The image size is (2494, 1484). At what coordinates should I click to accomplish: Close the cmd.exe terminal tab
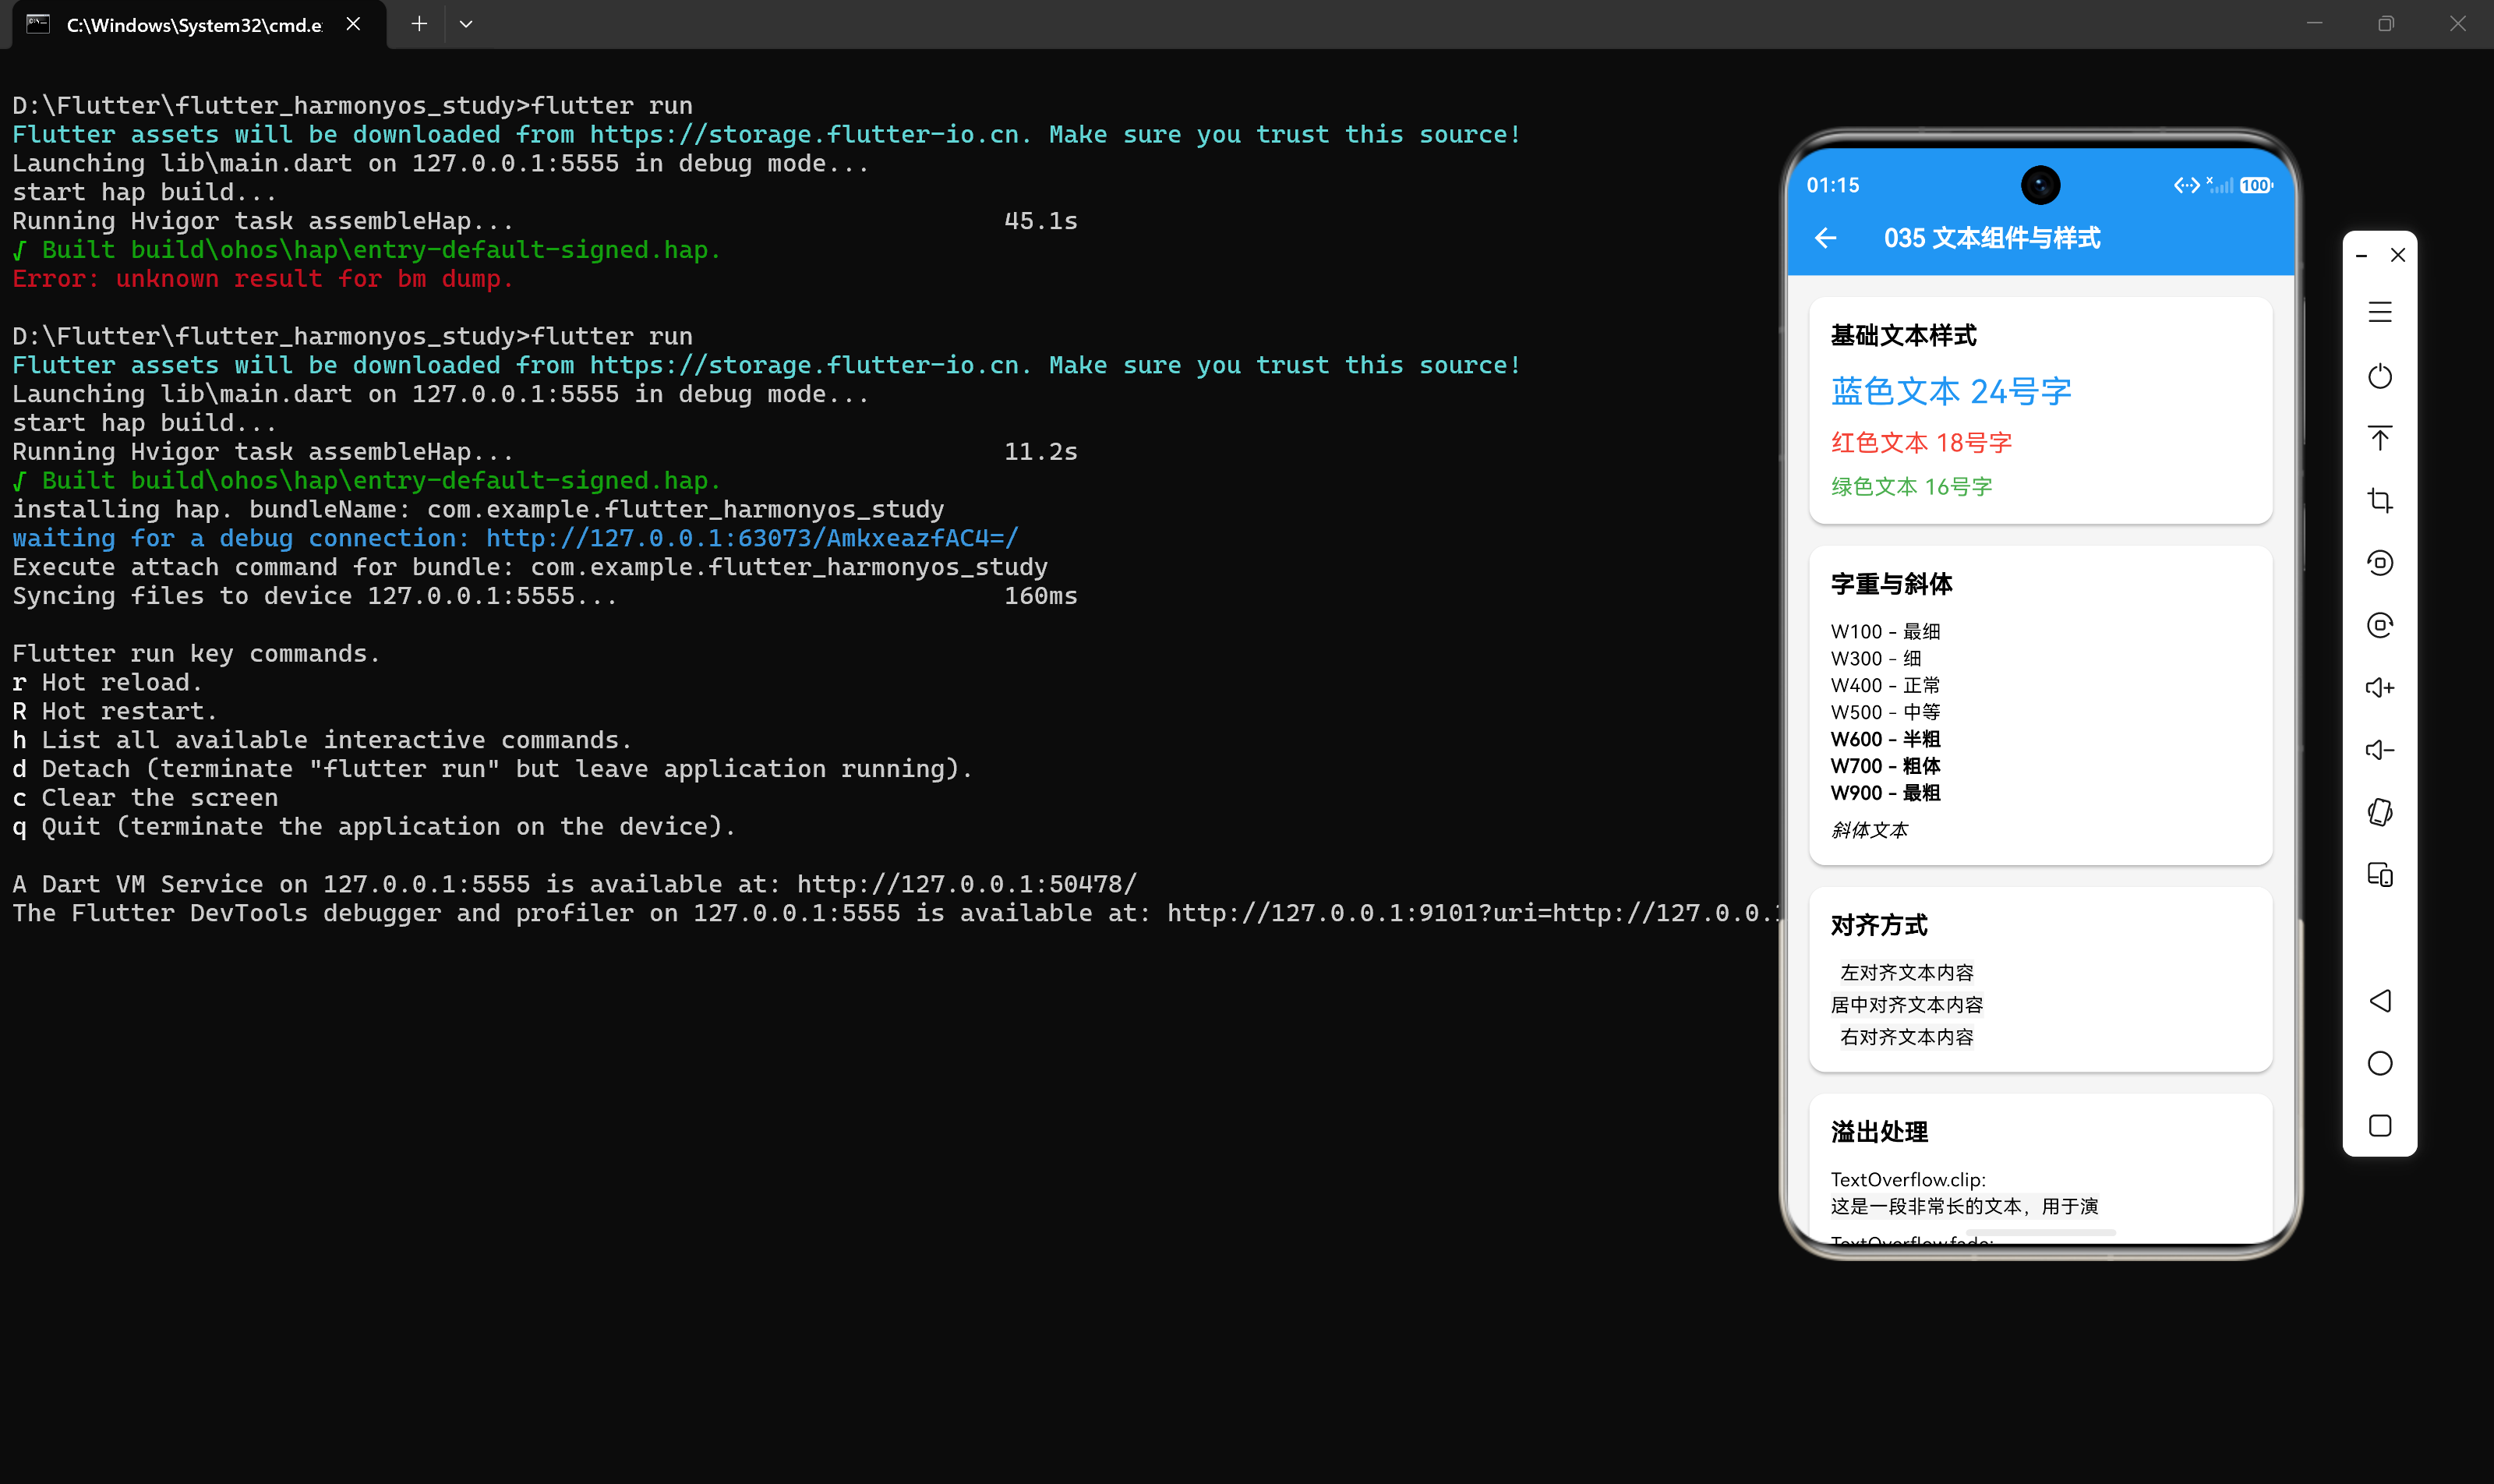(x=353, y=24)
